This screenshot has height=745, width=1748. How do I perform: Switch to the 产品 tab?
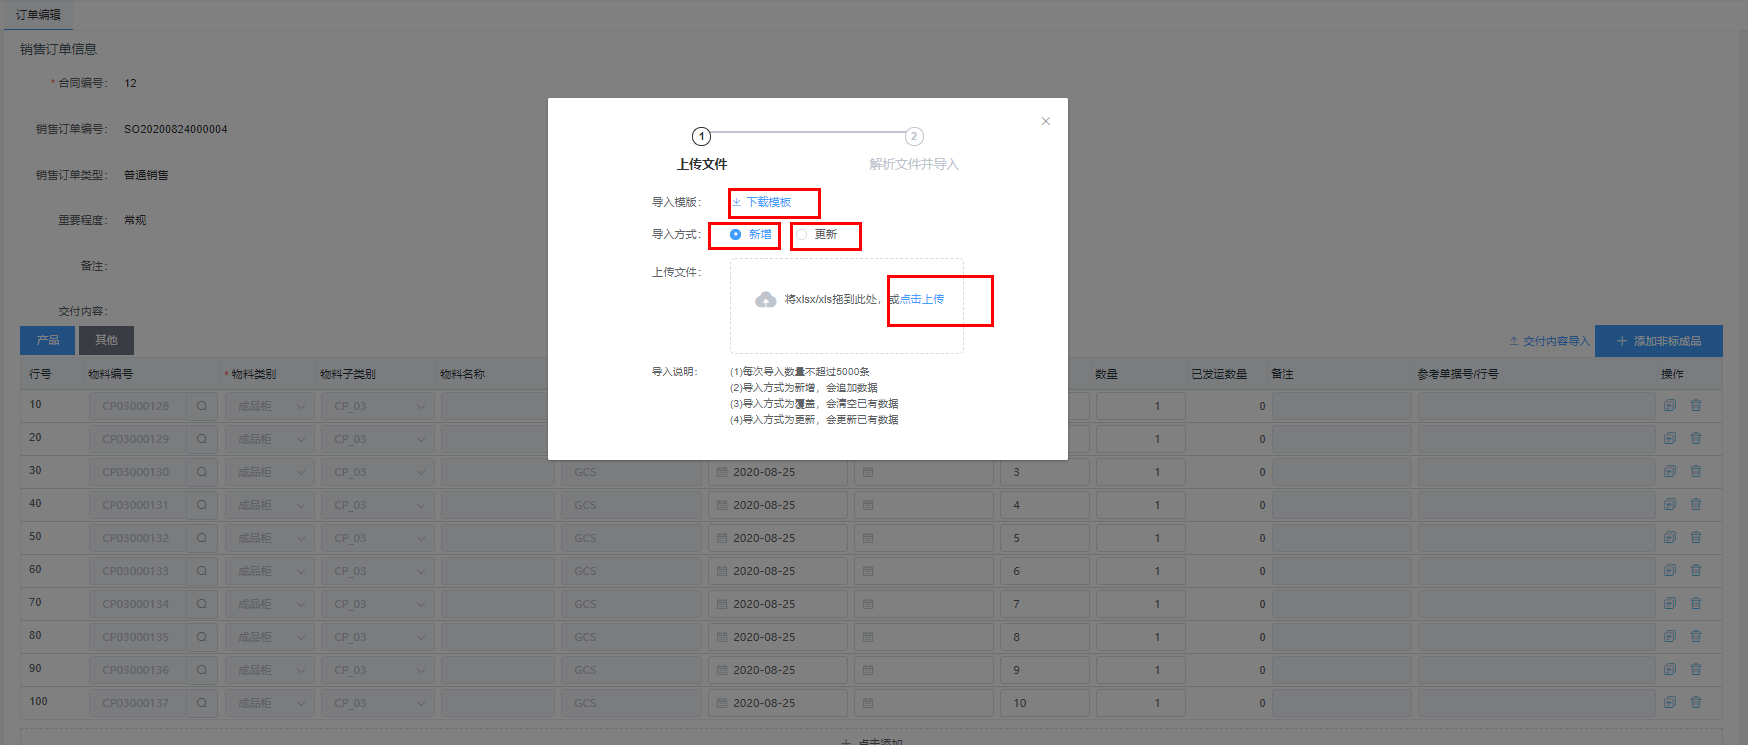[x=47, y=340]
